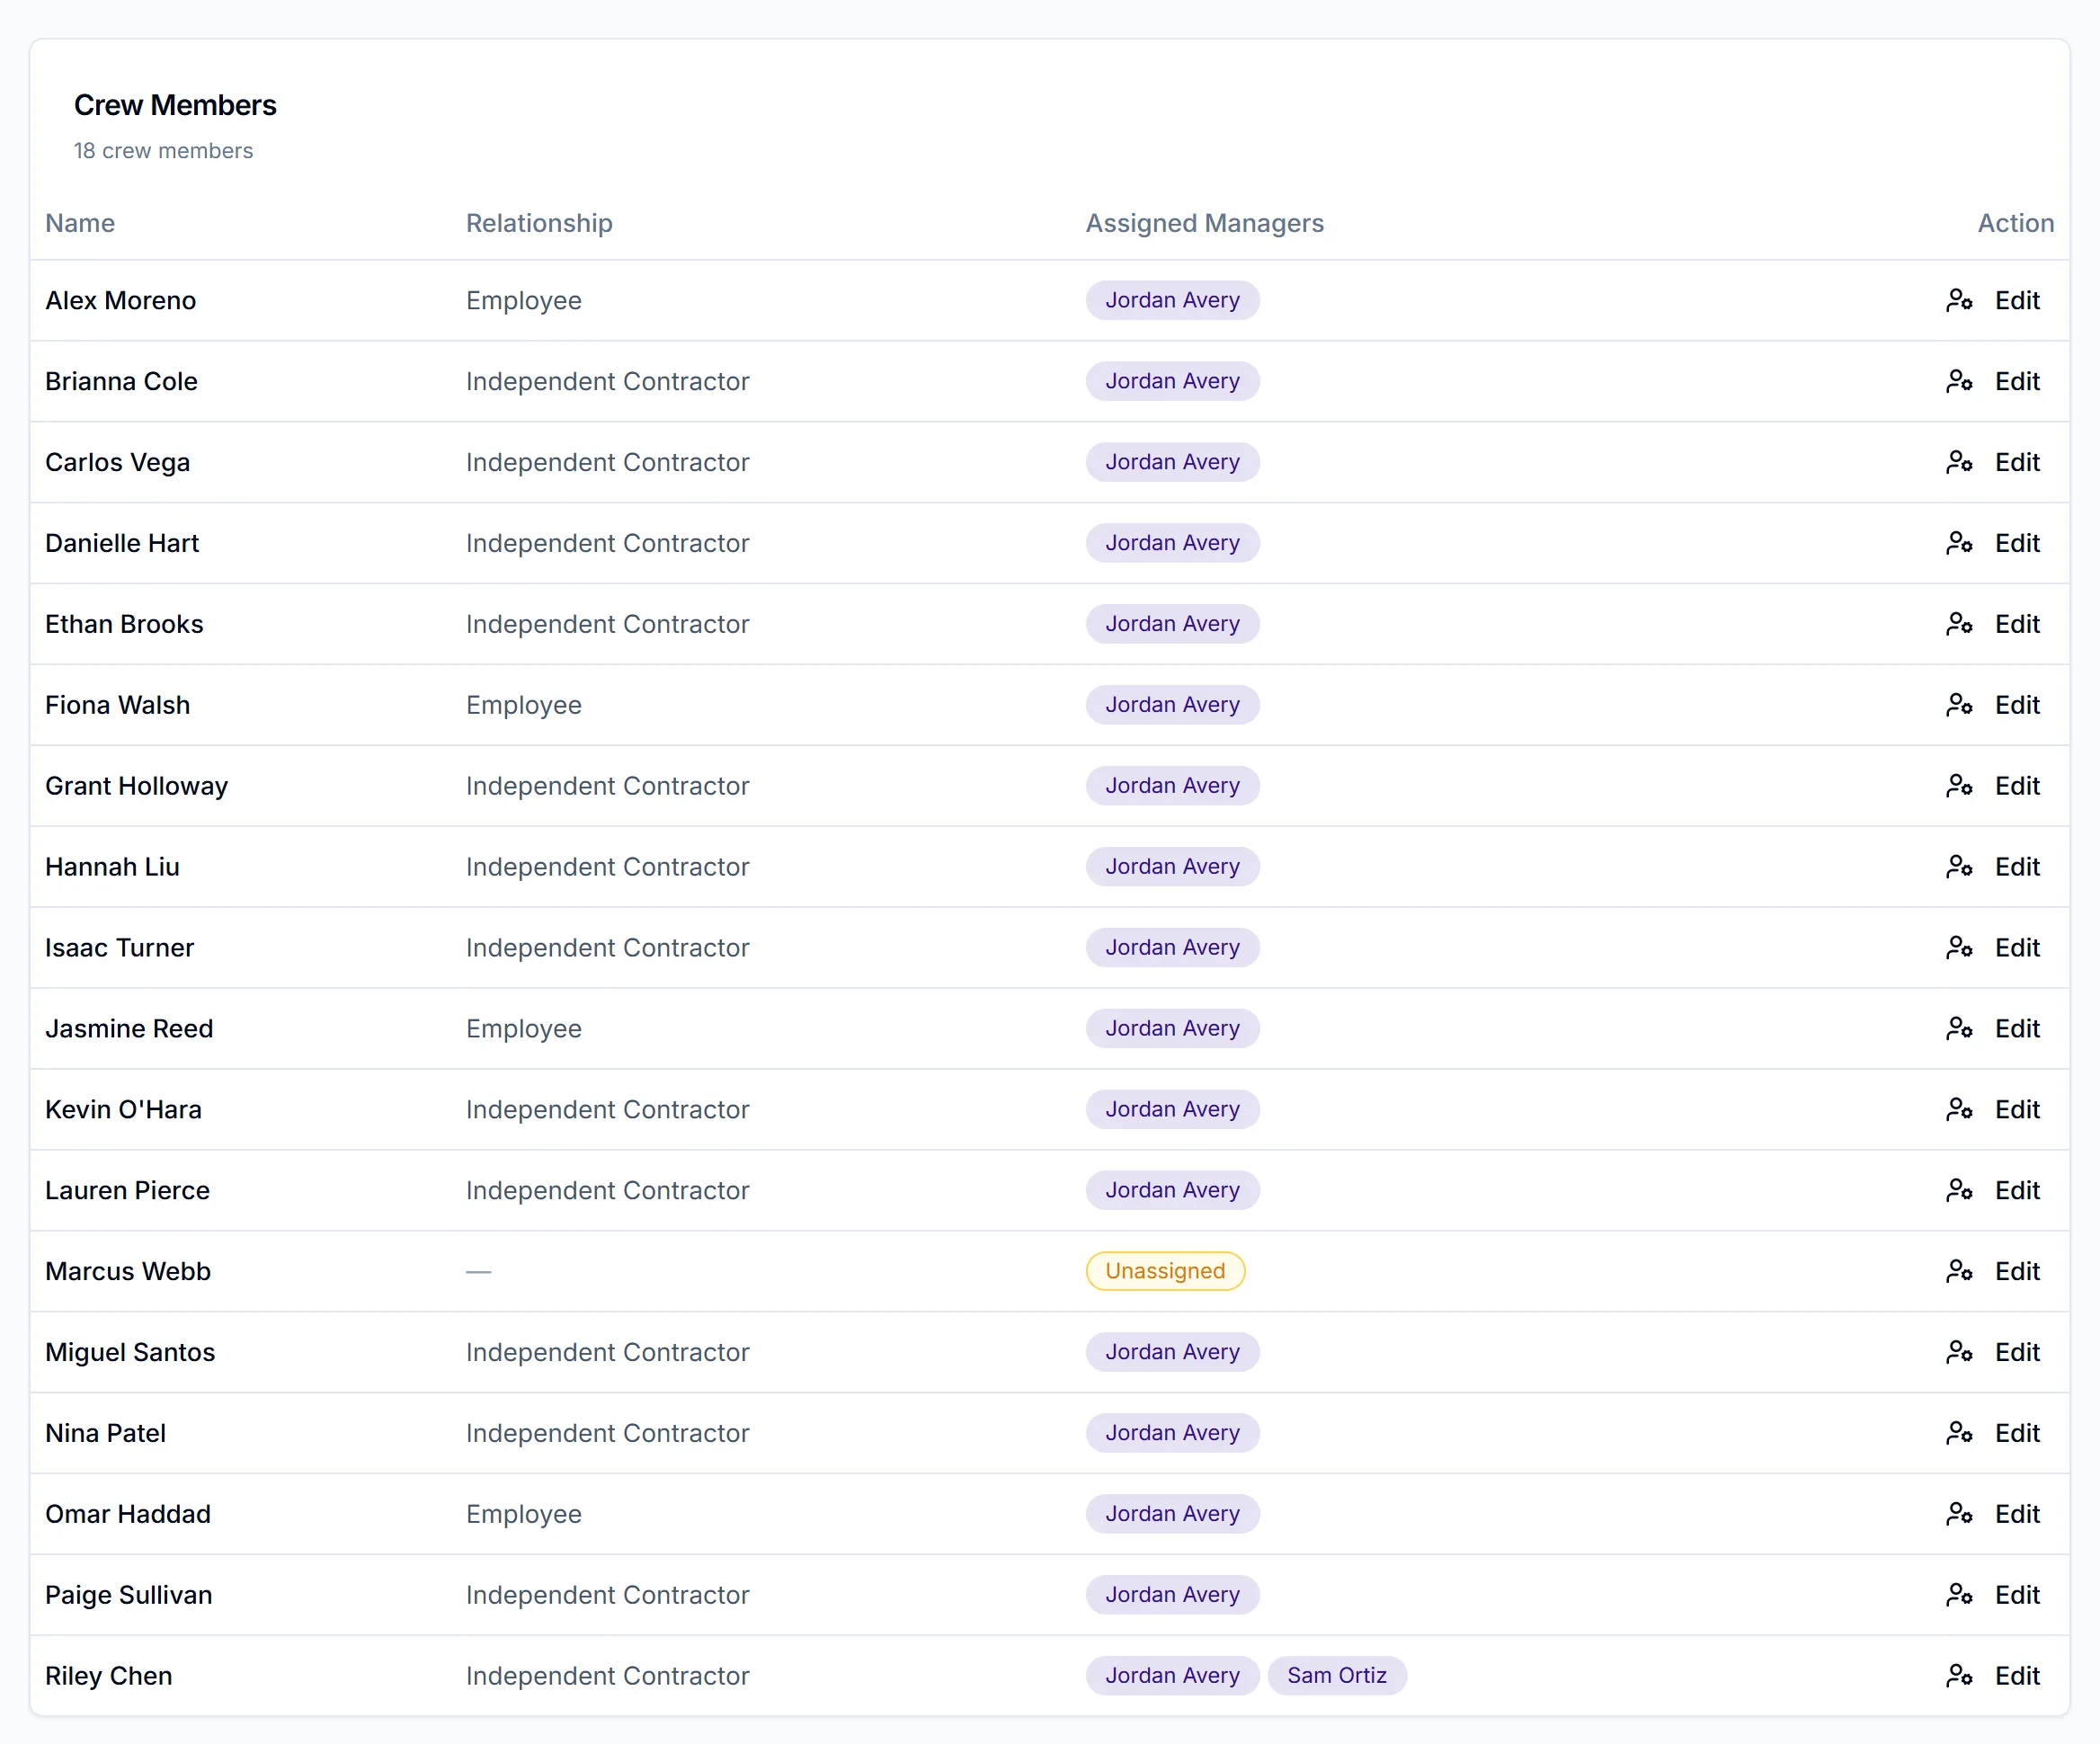Click the Action column header
This screenshot has width=2100, height=1744.
pos(2015,223)
